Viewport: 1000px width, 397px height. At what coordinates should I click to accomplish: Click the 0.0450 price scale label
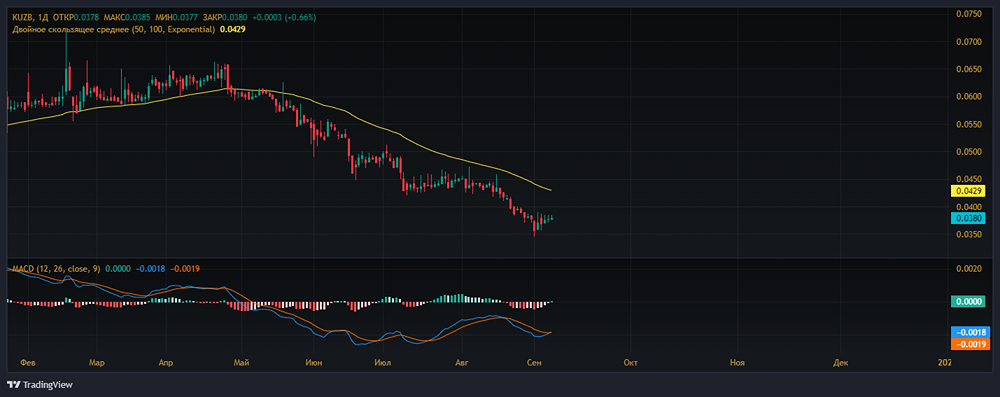click(970, 179)
